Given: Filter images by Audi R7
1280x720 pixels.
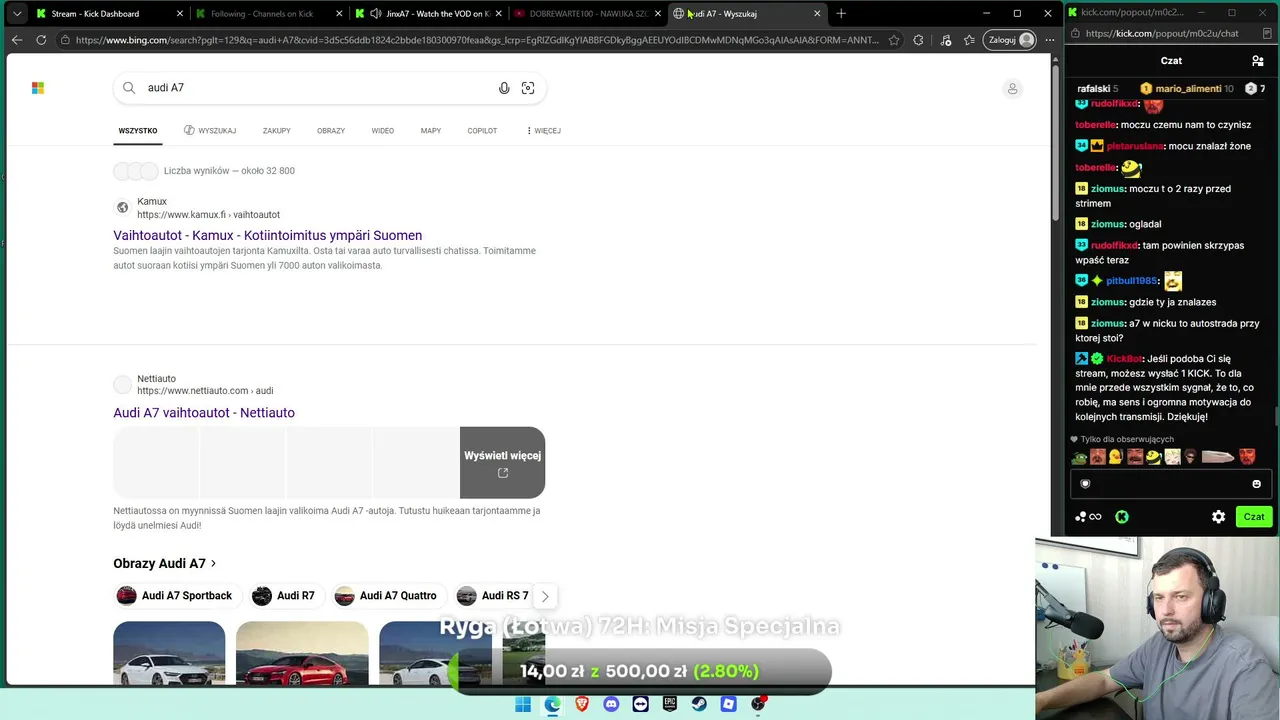Looking at the screenshot, I should (285, 596).
